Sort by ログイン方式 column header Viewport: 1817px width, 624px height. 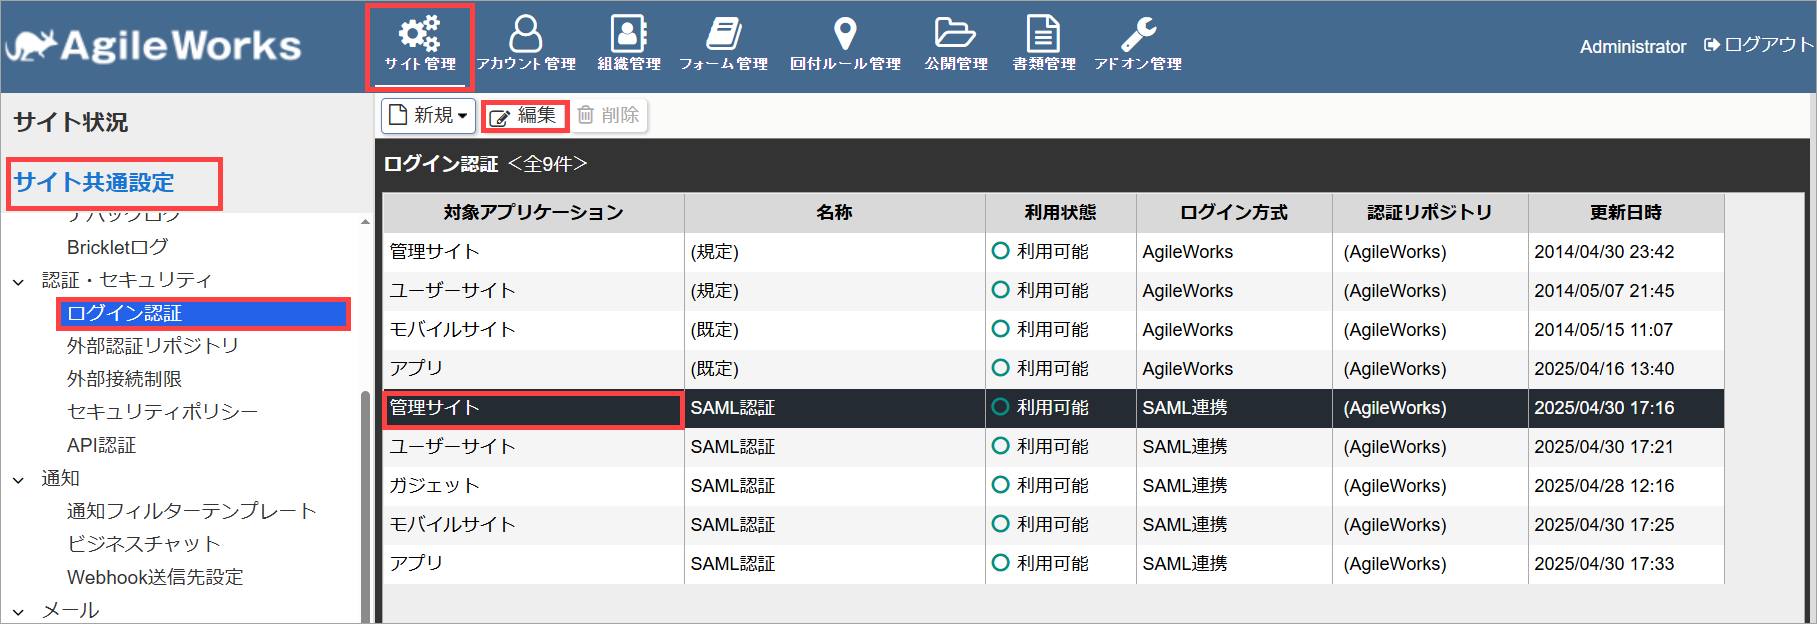click(x=1234, y=212)
